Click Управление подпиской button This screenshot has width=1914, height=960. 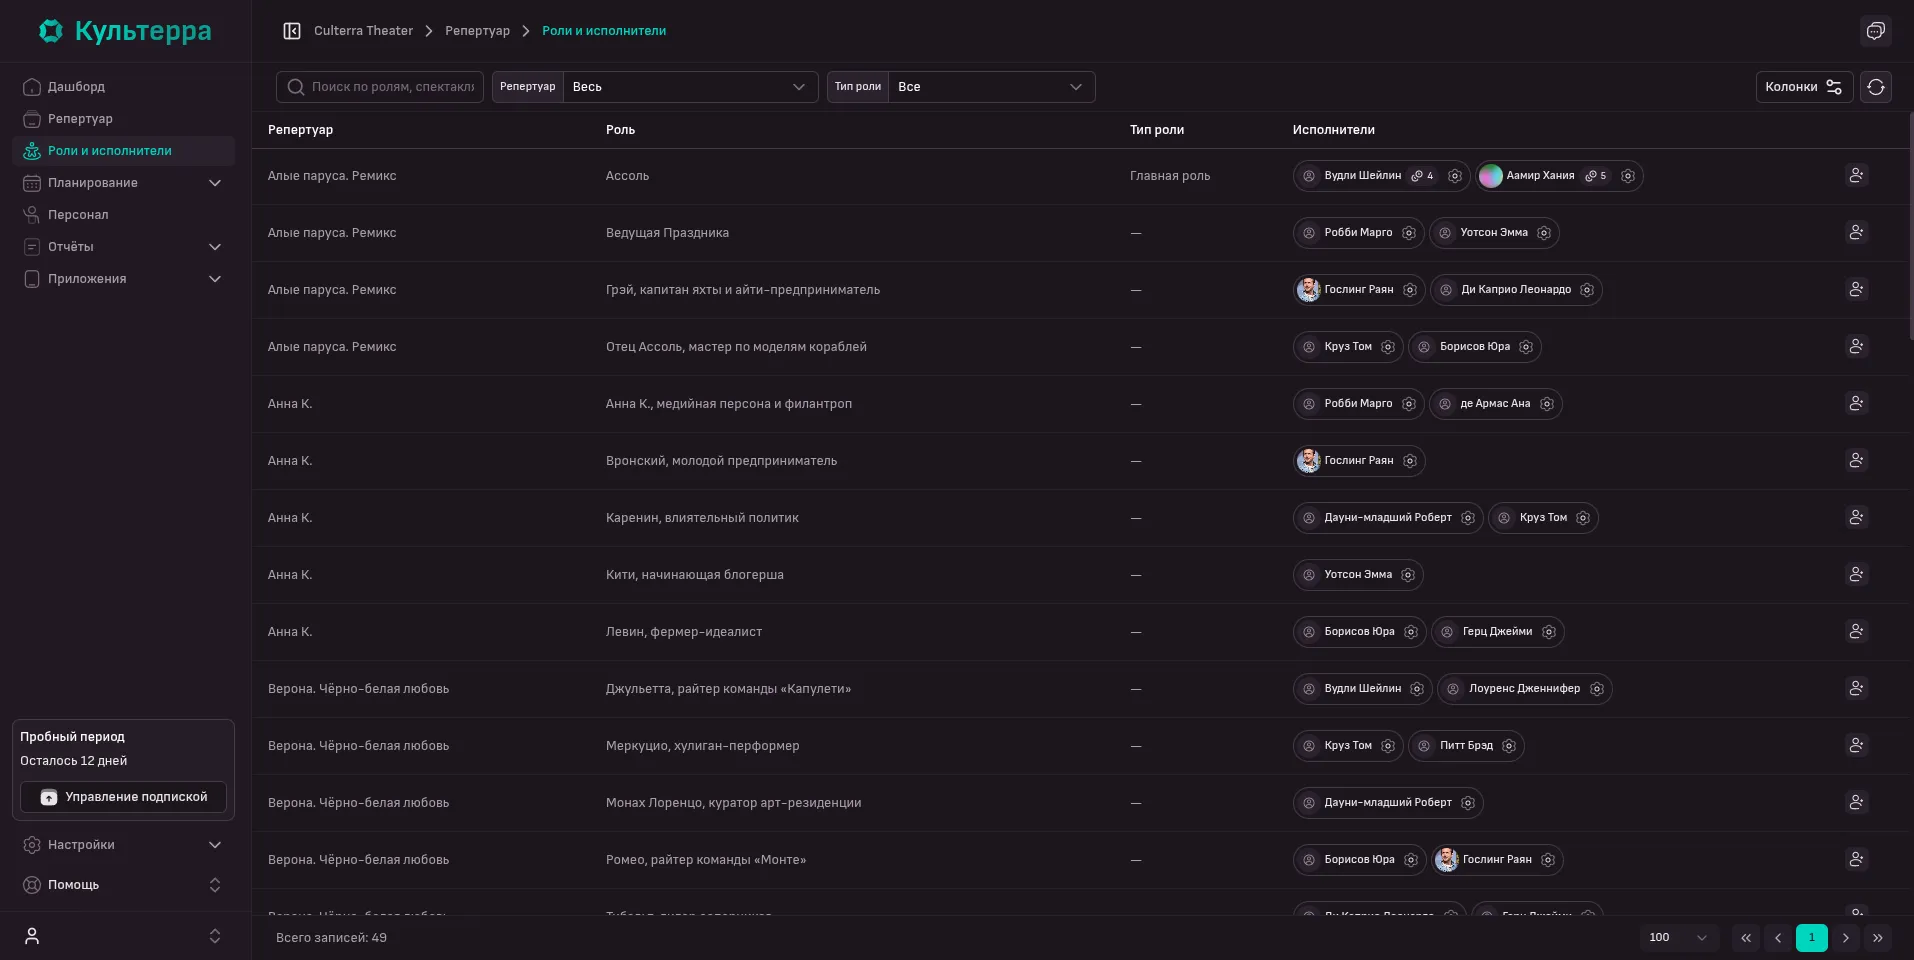123,797
